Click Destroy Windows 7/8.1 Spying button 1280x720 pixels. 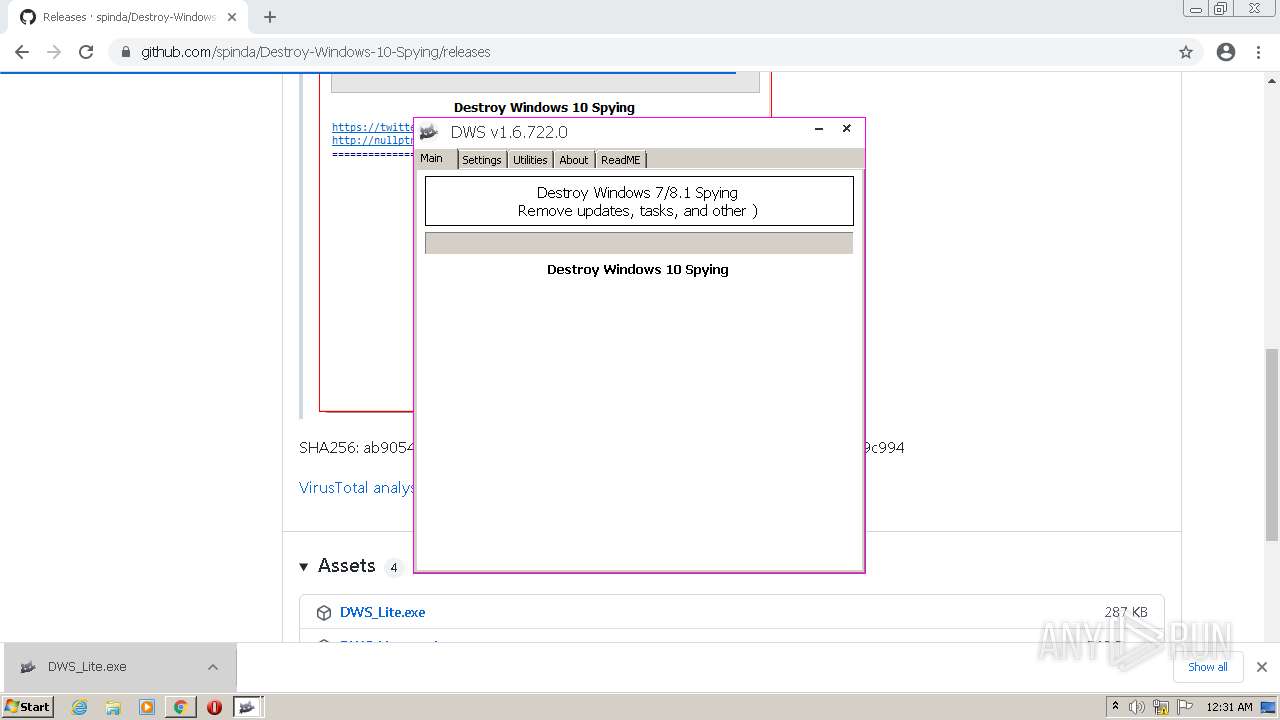coord(638,201)
